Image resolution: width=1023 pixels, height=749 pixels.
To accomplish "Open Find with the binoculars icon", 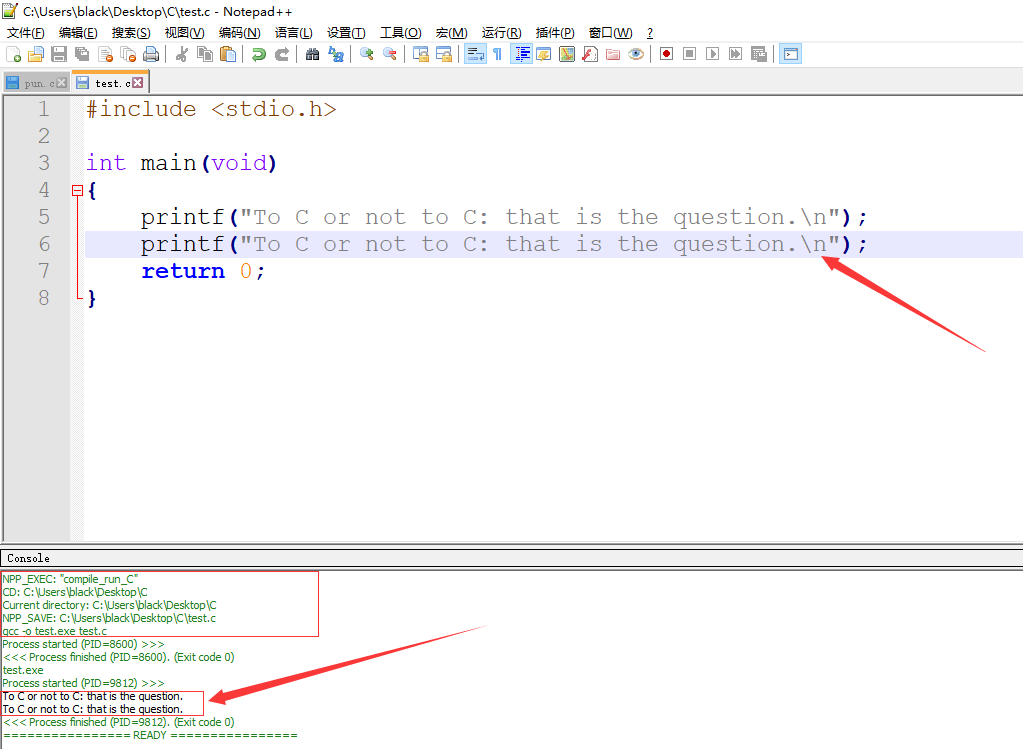I will 313,54.
